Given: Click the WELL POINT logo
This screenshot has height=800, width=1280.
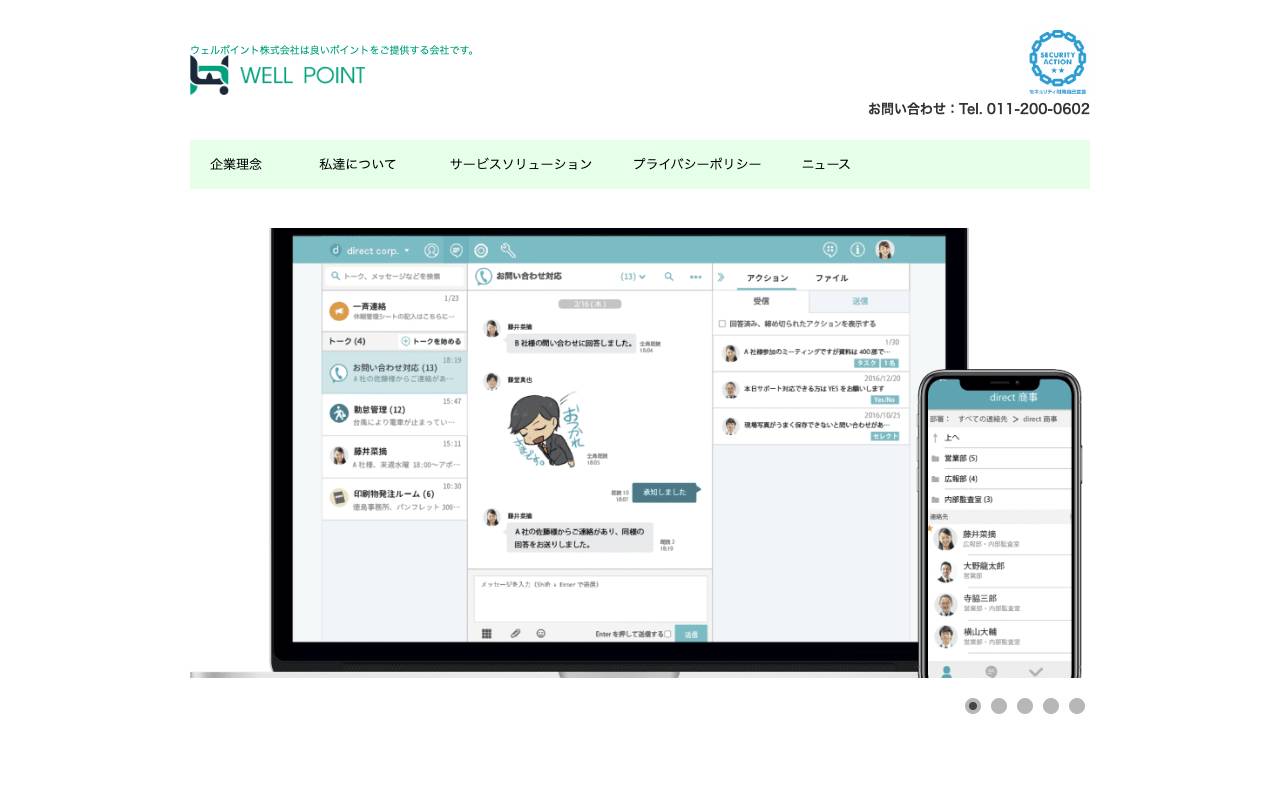Looking at the screenshot, I should (278, 75).
